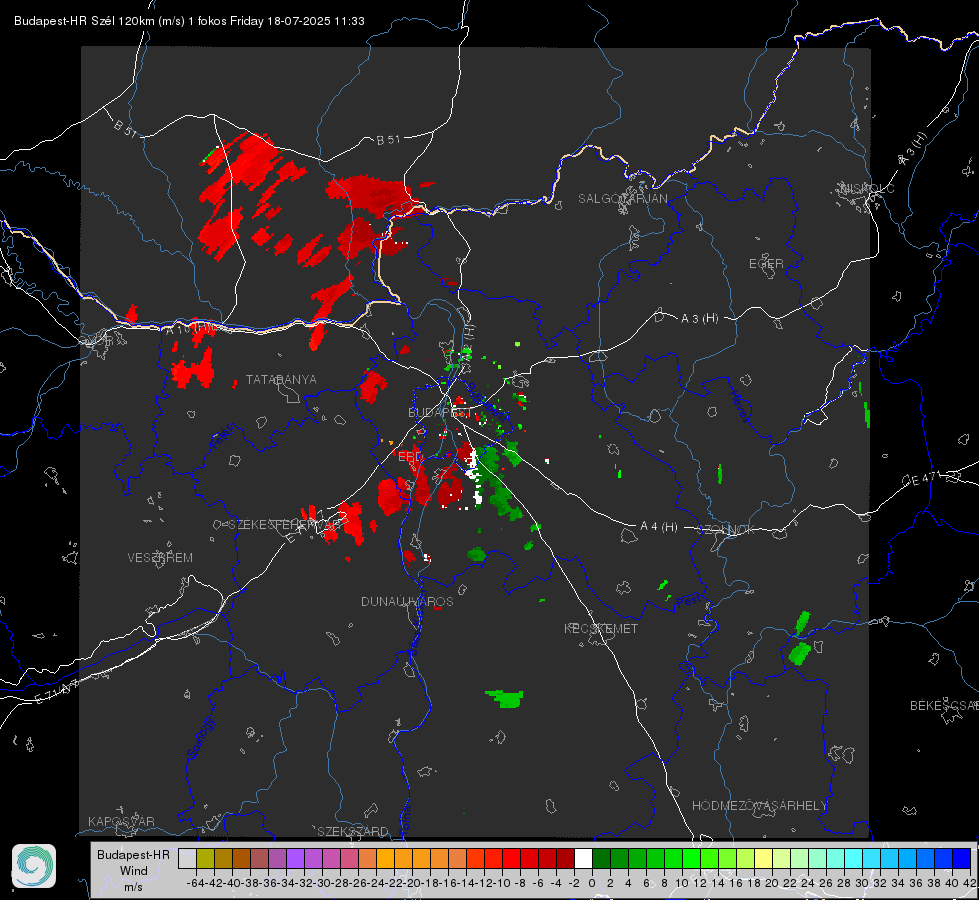Click the pale yellow legend swatch above 18
979x900 pixels.
(x=763, y=859)
